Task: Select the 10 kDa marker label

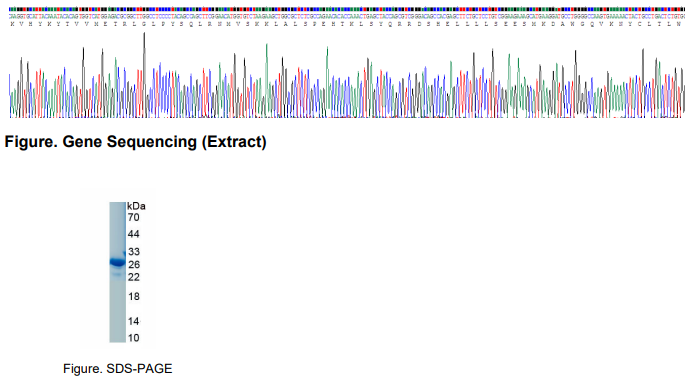Action: (133, 338)
